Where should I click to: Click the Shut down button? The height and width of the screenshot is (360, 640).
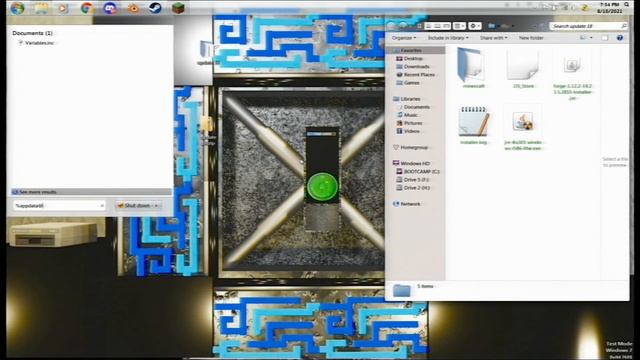pos(134,206)
